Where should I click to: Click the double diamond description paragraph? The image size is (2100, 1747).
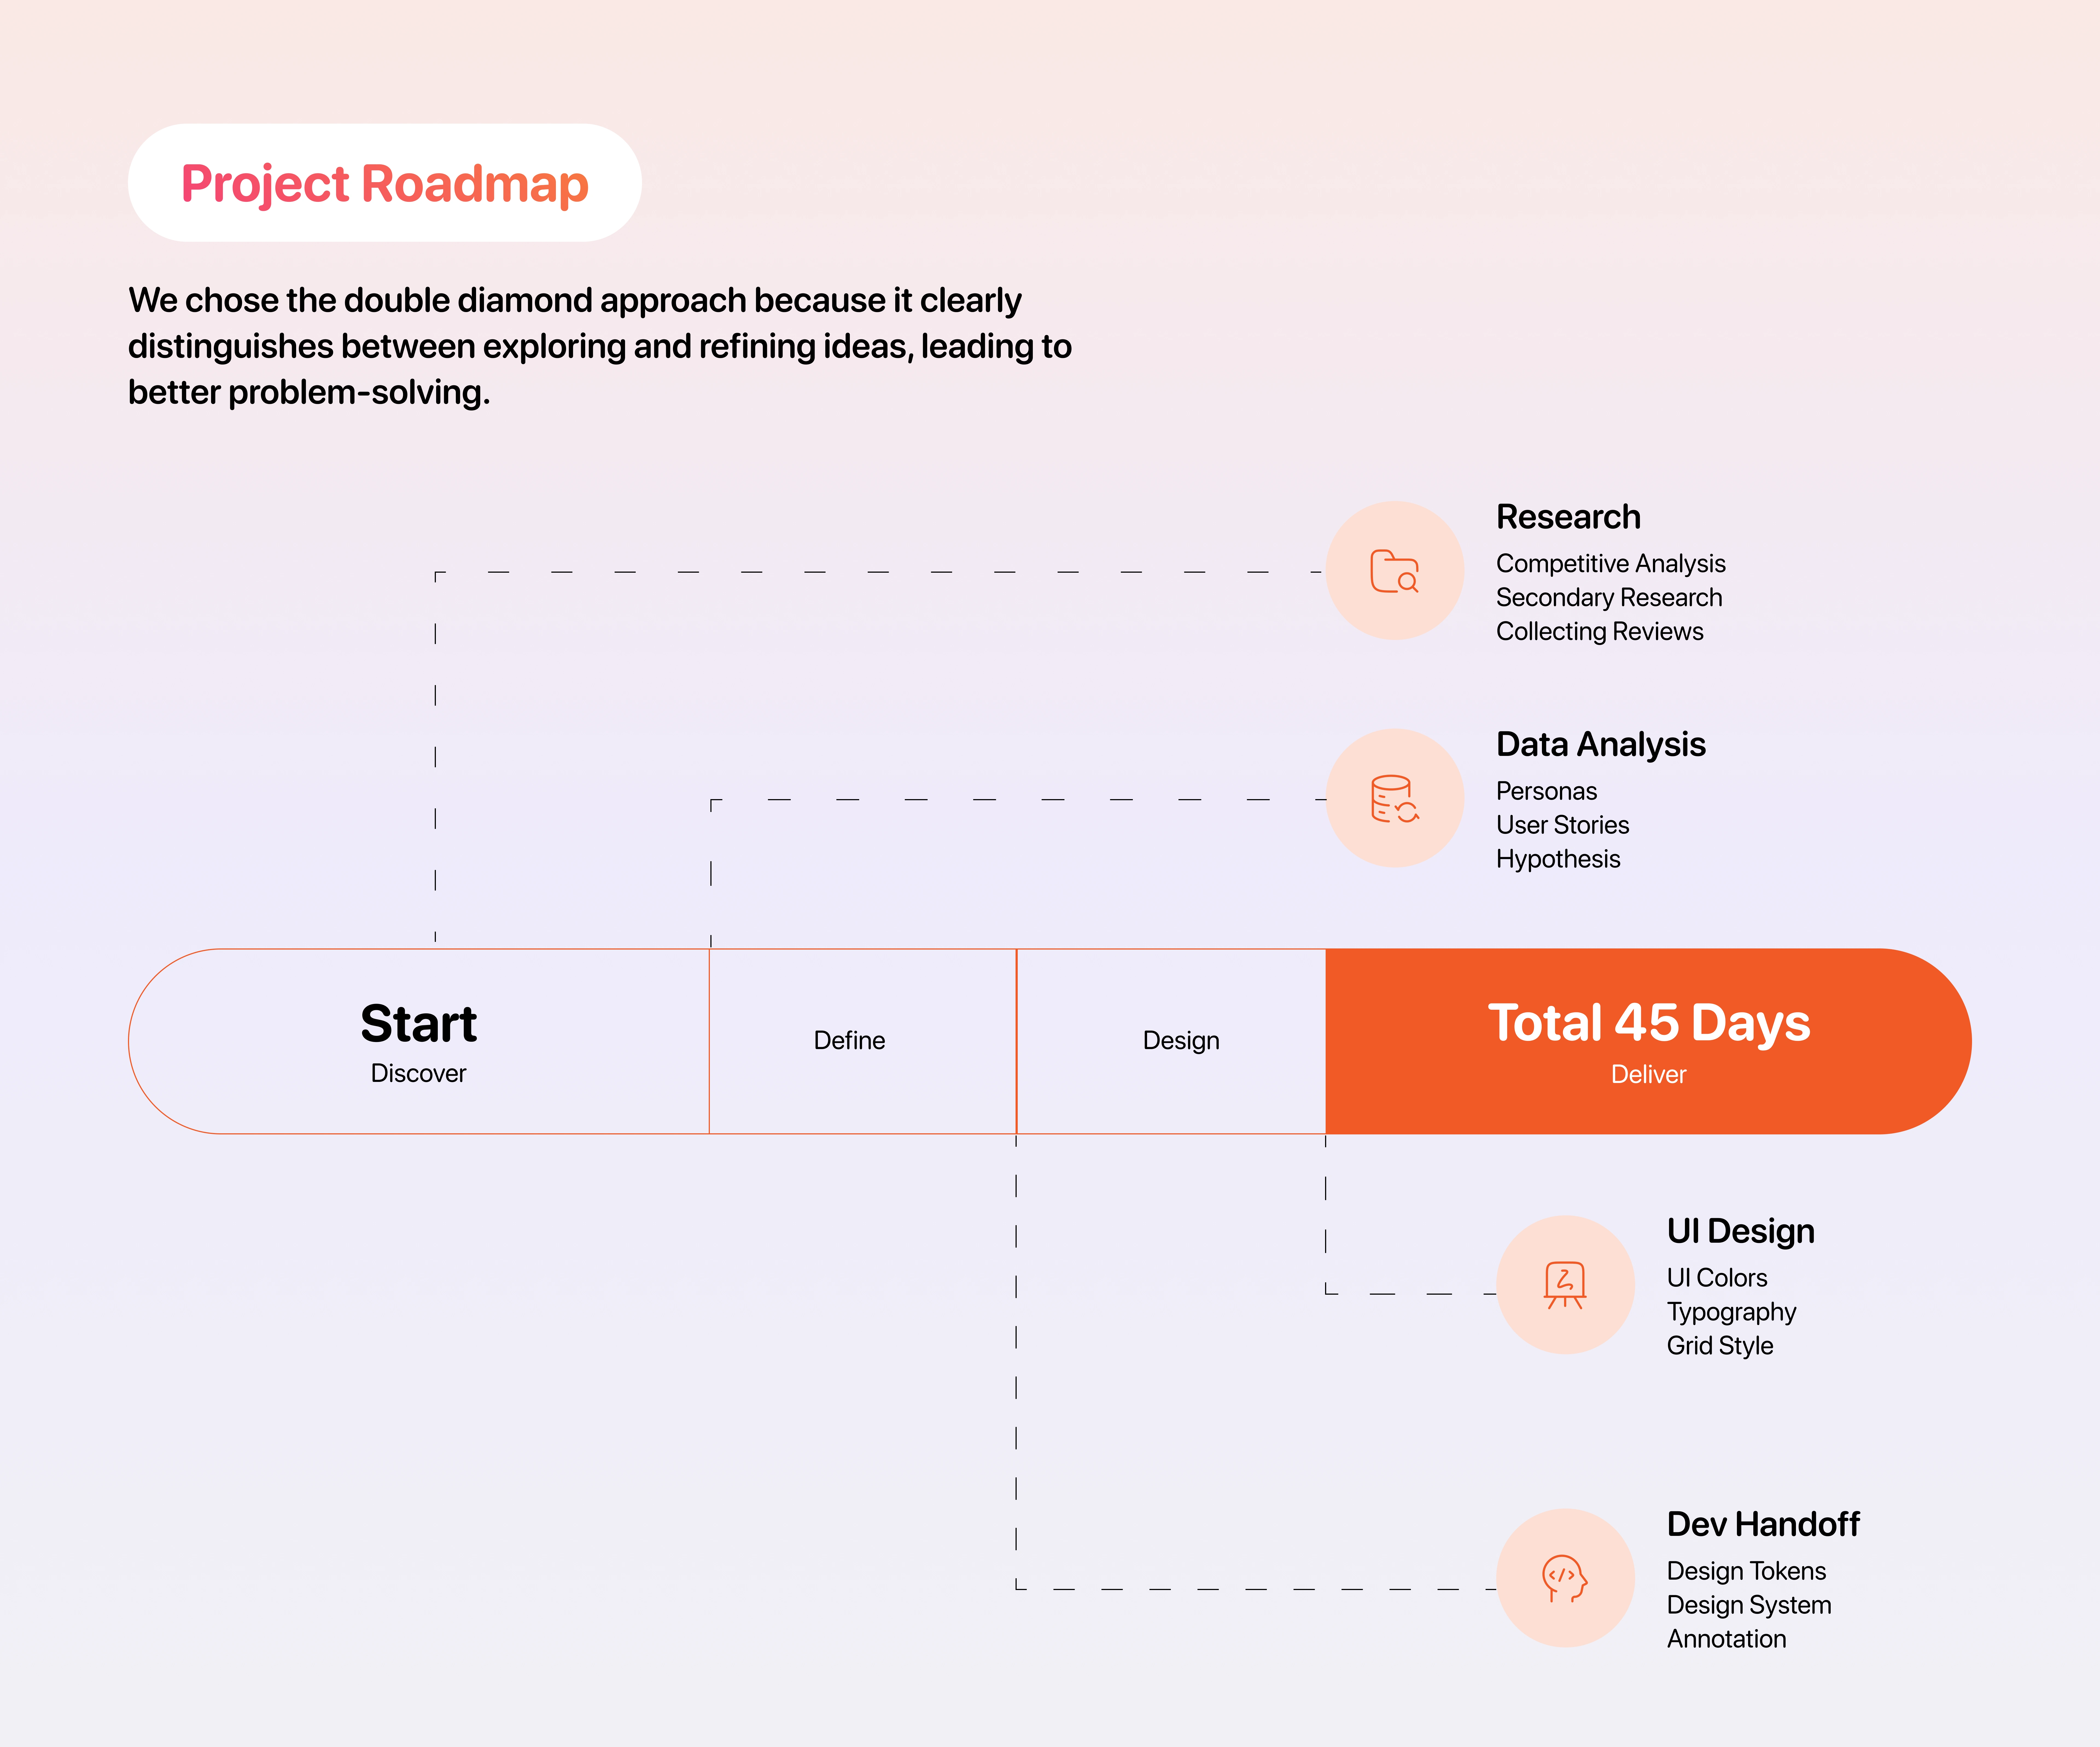pyautogui.click(x=600, y=346)
